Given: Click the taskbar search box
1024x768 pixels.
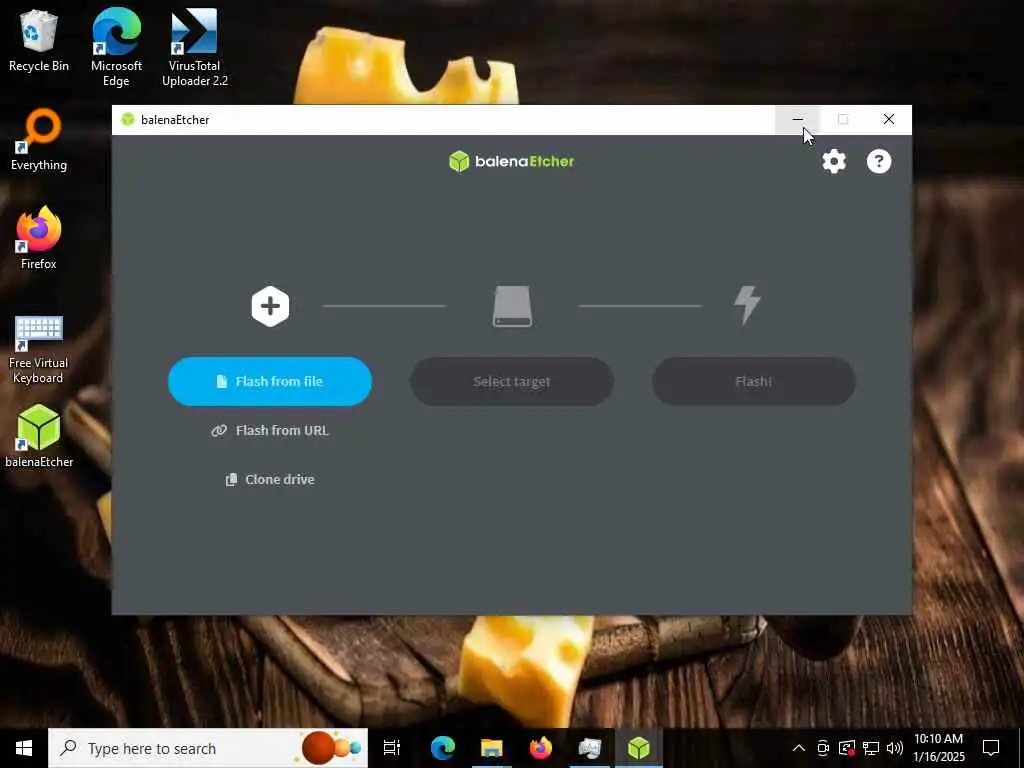Looking at the screenshot, I should (208, 748).
